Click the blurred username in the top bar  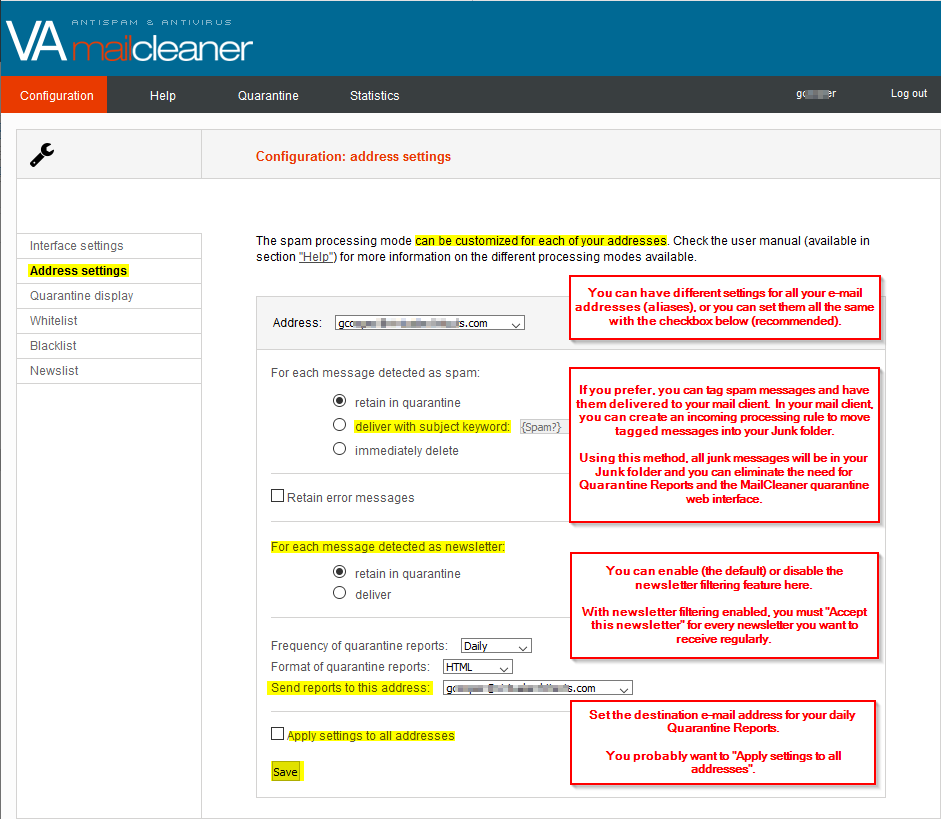coord(816,94)
